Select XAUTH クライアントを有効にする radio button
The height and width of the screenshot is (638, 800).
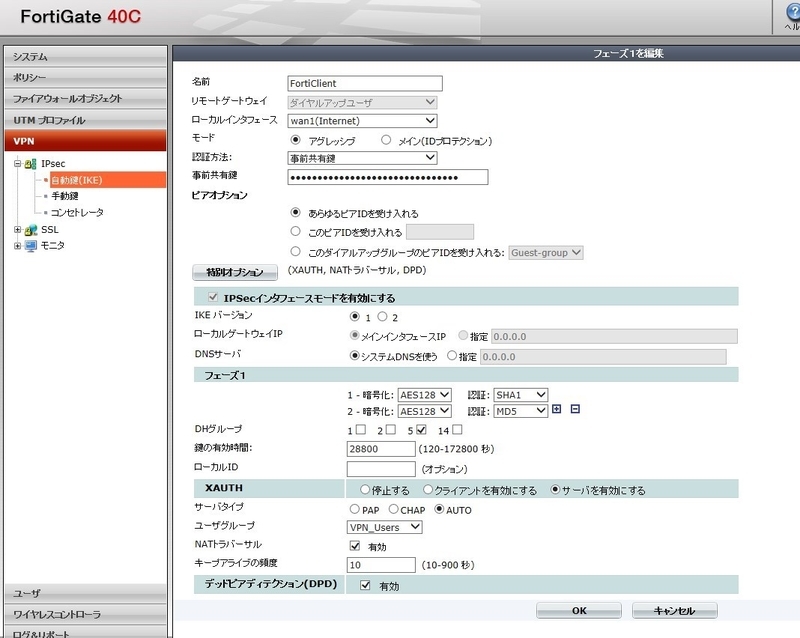click(428, 489)
